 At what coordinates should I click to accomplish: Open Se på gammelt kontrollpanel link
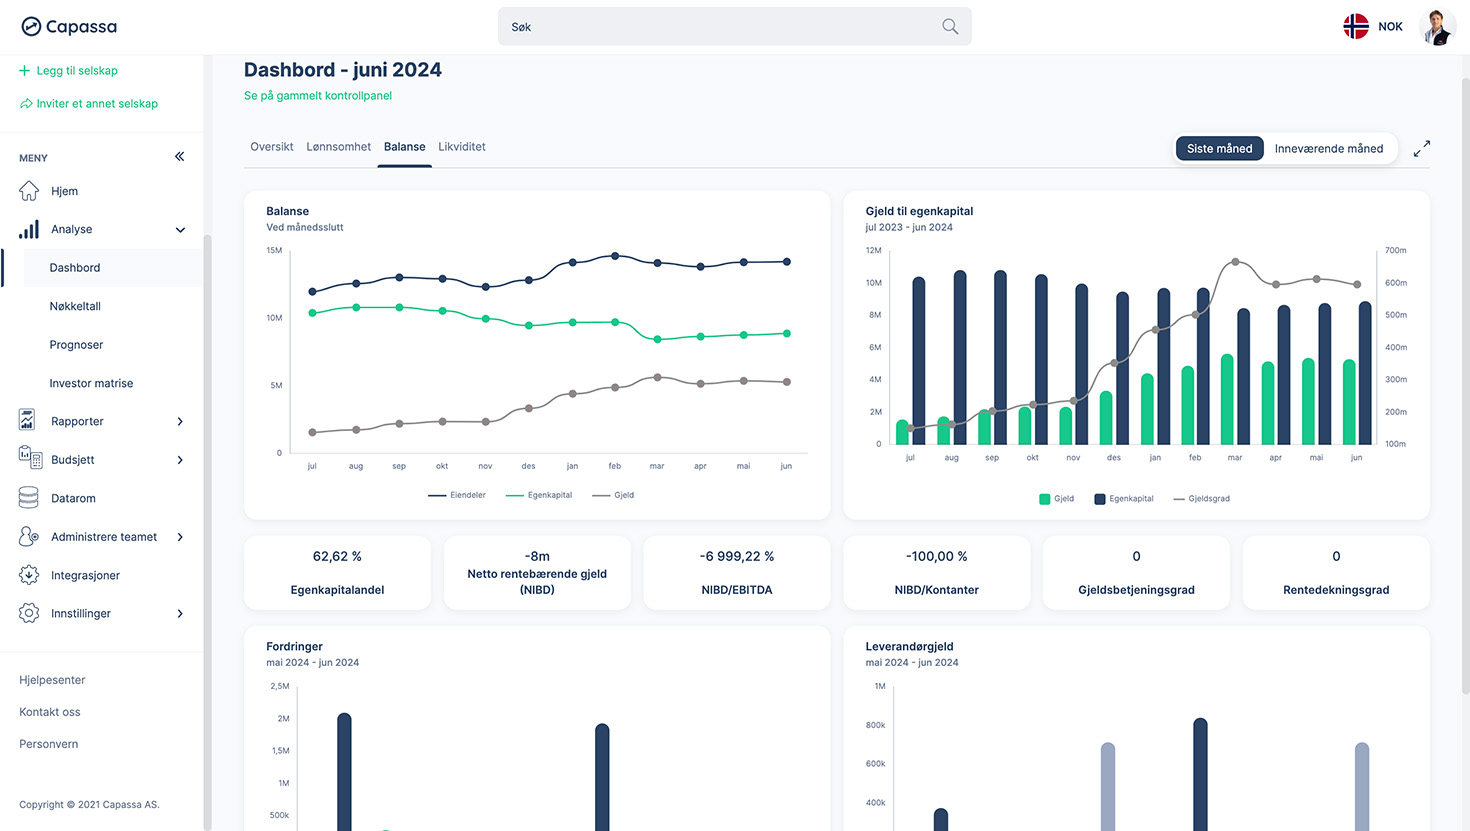(318, 96)
